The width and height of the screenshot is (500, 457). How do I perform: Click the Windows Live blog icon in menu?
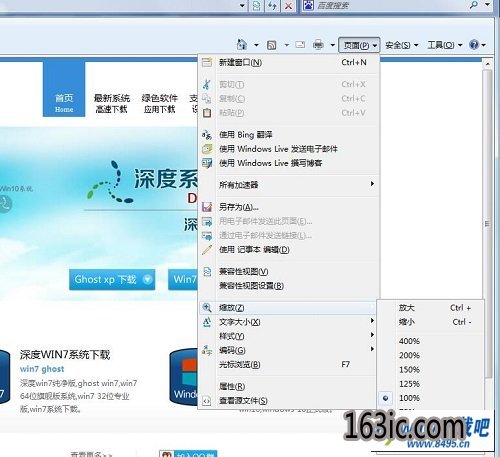207,163
